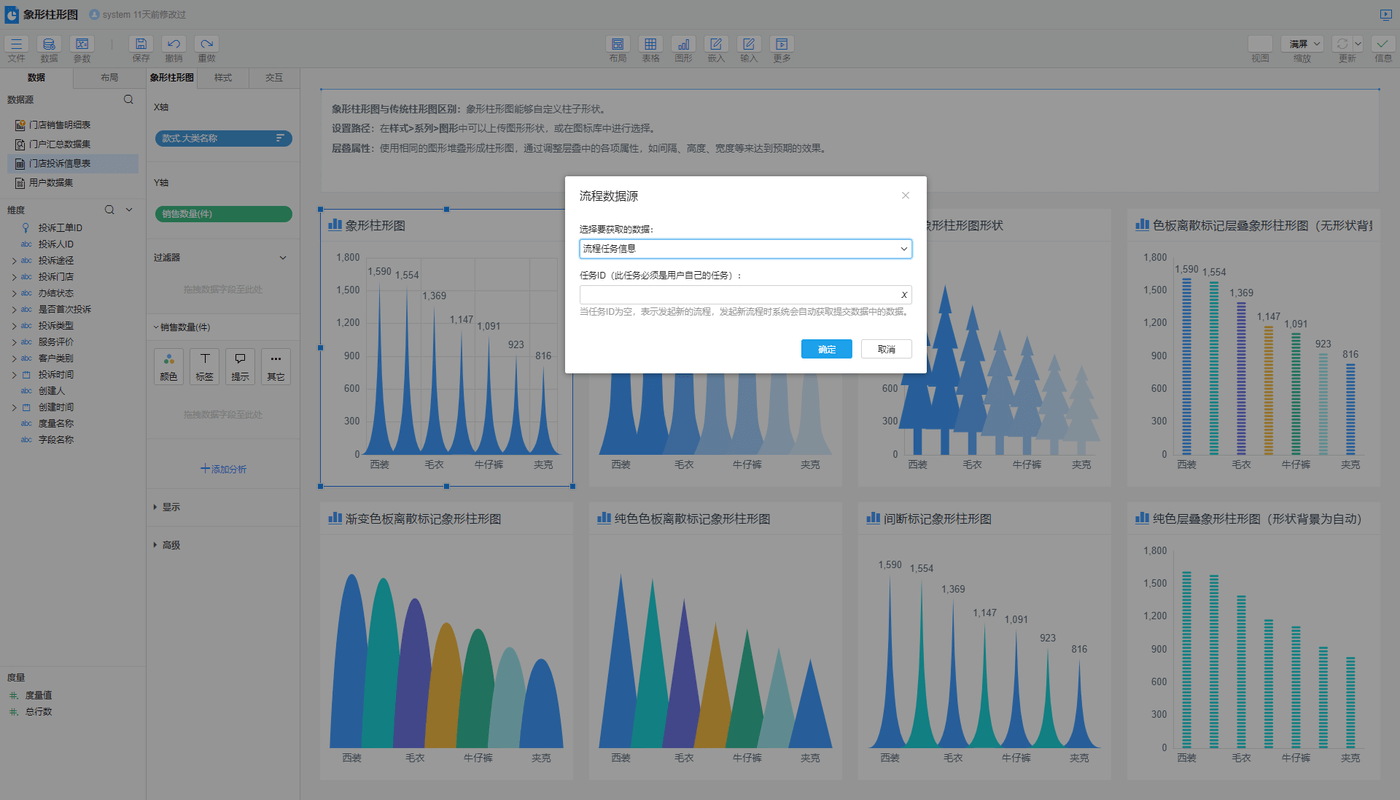
Task: Switch to the 样式 tab
Action: pos(223,78)
